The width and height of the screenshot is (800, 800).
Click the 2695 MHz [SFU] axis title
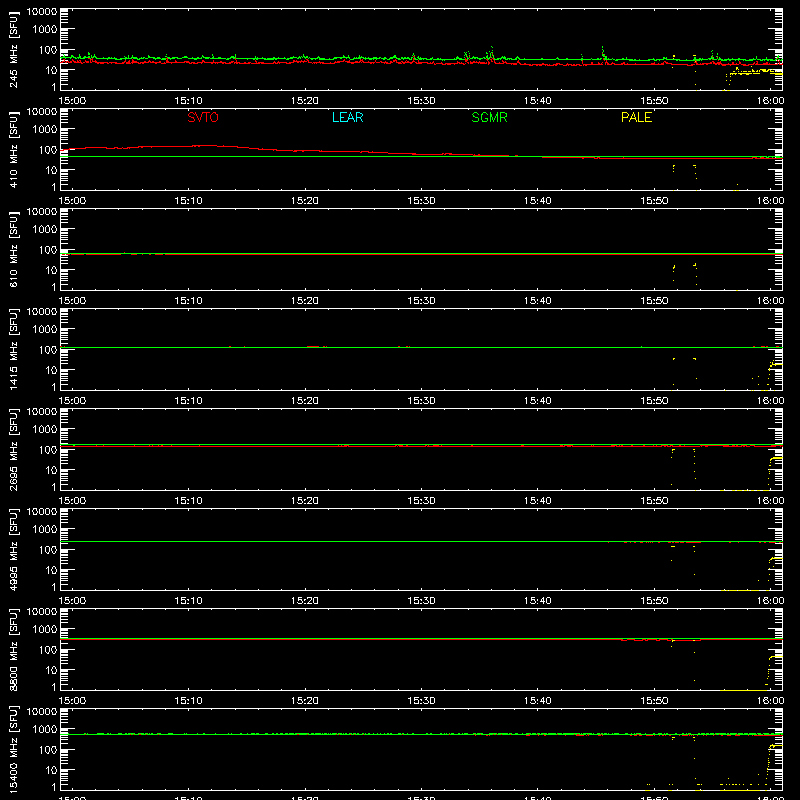(14, 449)
